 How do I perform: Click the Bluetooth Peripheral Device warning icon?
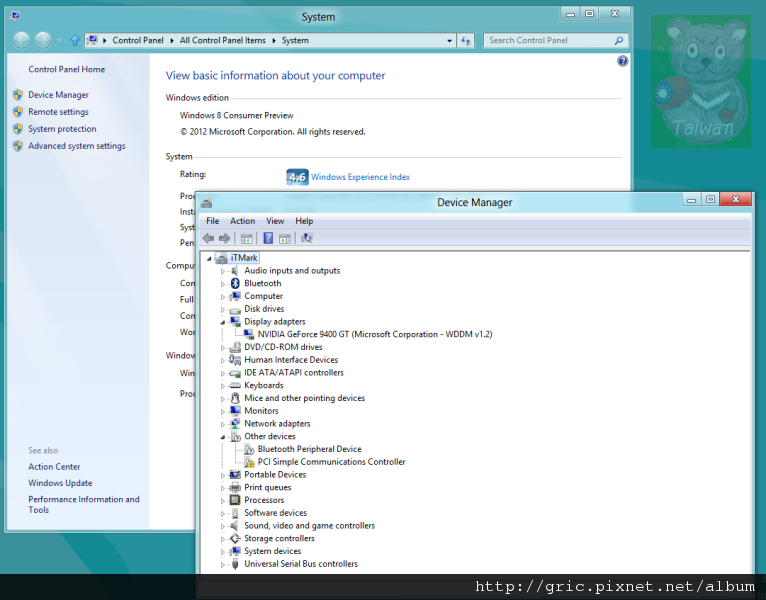[249, 449]
